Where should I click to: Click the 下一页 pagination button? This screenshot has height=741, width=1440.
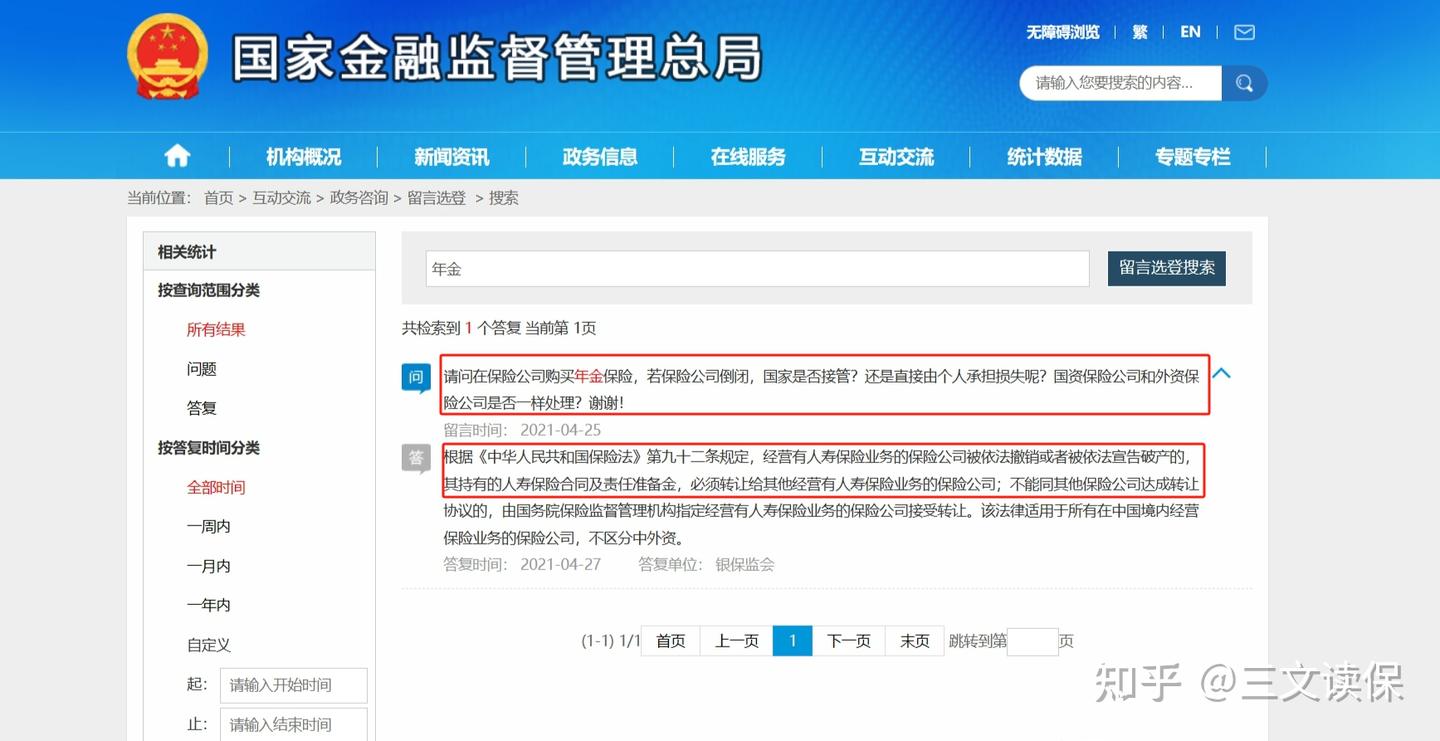pos(848,641)
